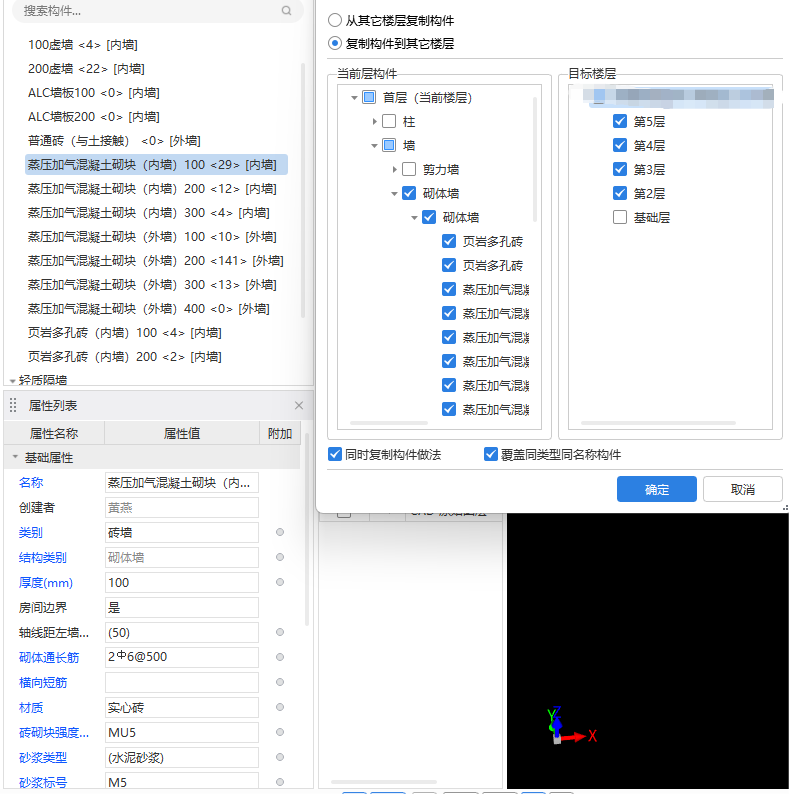789x794 pixels.
Task: Select 蒸压加气混凝土砌块 (内墙) 200 <12>
Action: (x=152, y=189)
